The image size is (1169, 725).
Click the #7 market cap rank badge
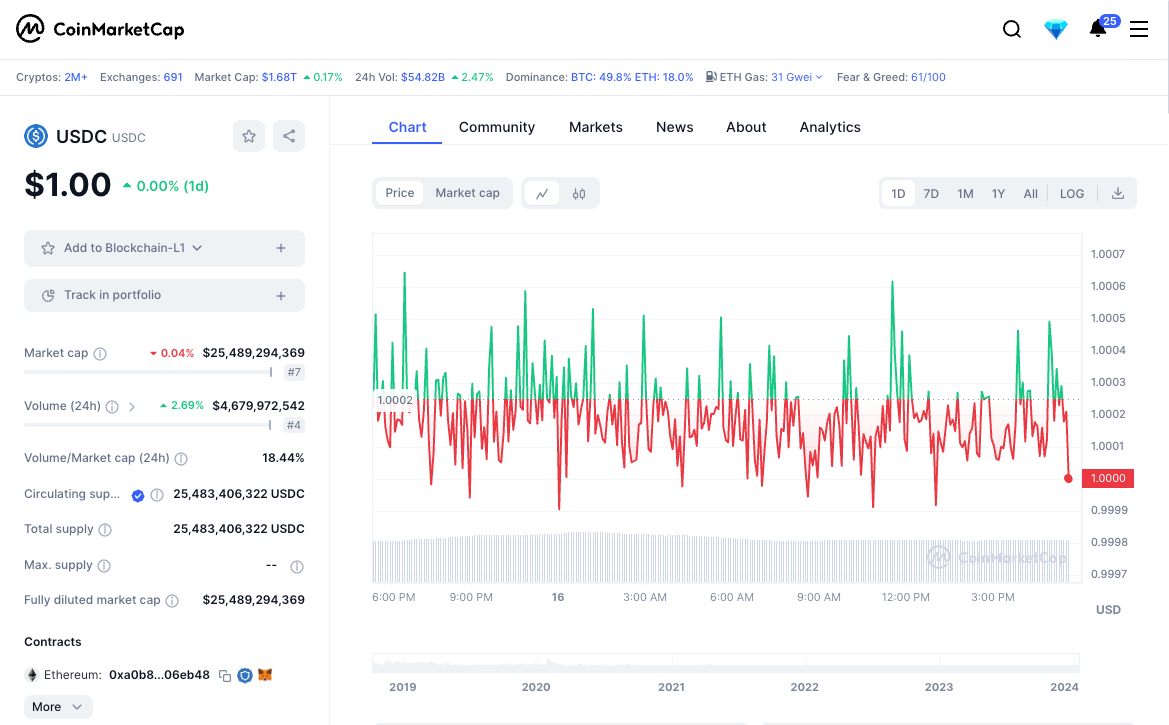click(294, 372)
